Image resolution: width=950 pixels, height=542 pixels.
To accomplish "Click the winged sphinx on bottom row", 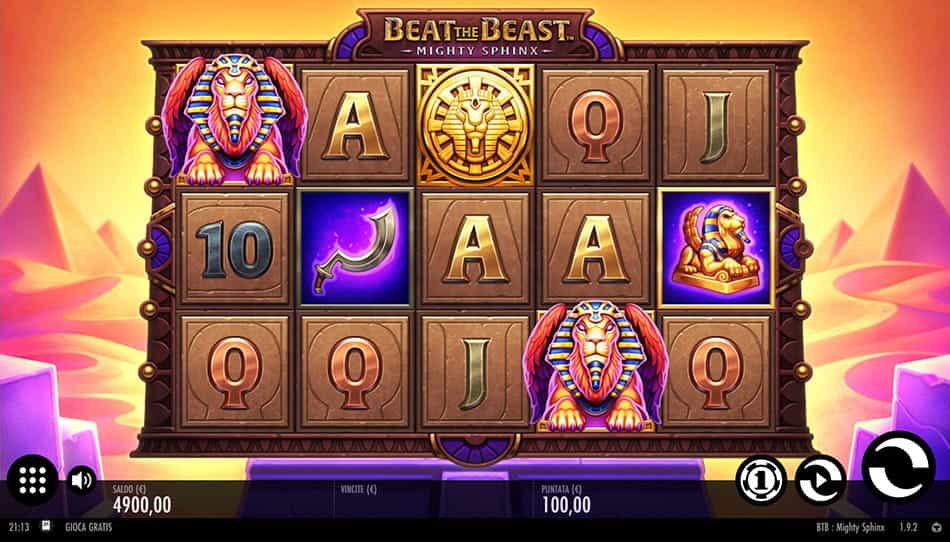I will click(596, 366).
